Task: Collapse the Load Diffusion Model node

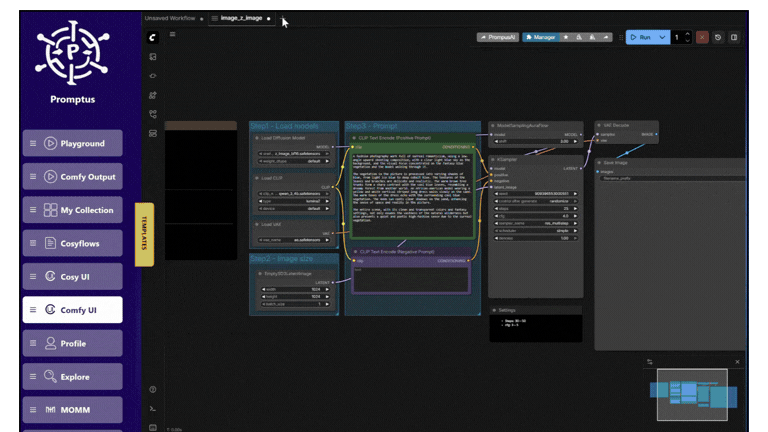Action: click(257, 138)
